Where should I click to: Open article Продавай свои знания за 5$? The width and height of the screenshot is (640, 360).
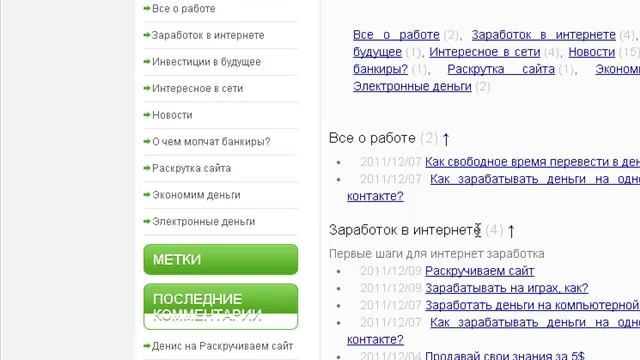pyautogui.click(x=505, y=356)
